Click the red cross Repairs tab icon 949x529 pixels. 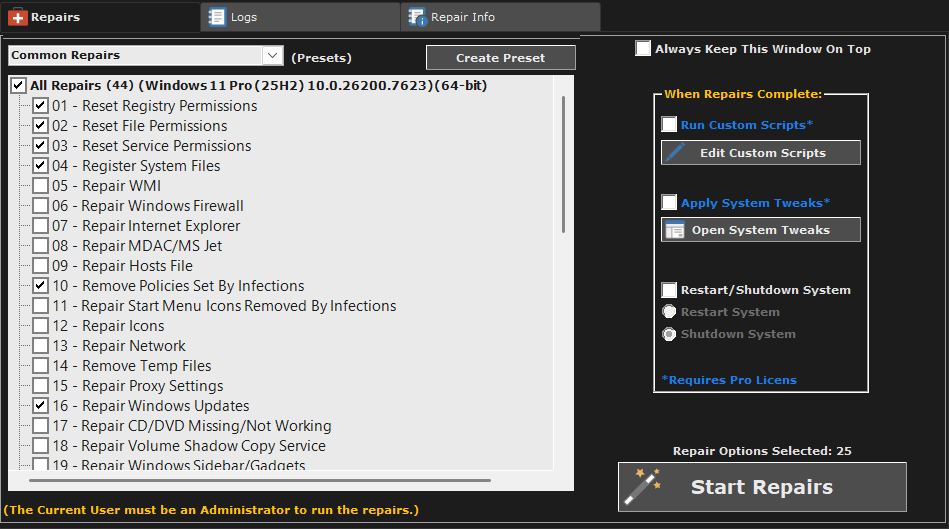pyautogui.click(x=17, y=17)
